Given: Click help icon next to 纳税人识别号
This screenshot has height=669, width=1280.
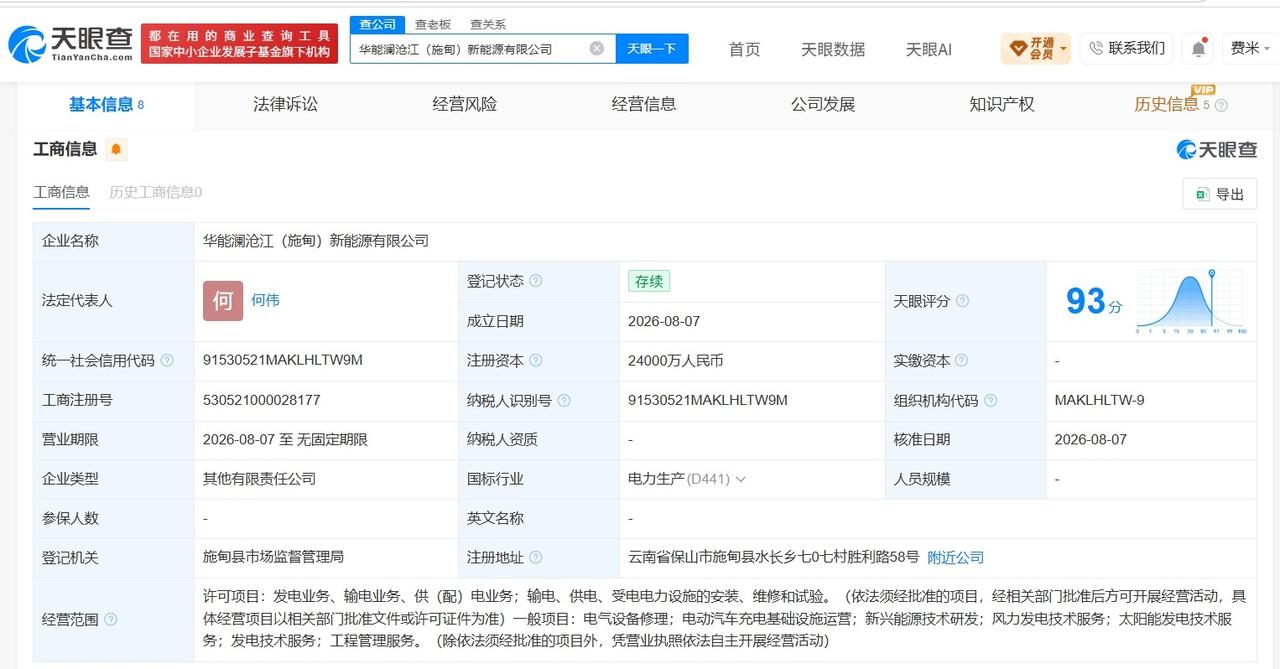Looking at the screenshot, I should pos(564,400).
